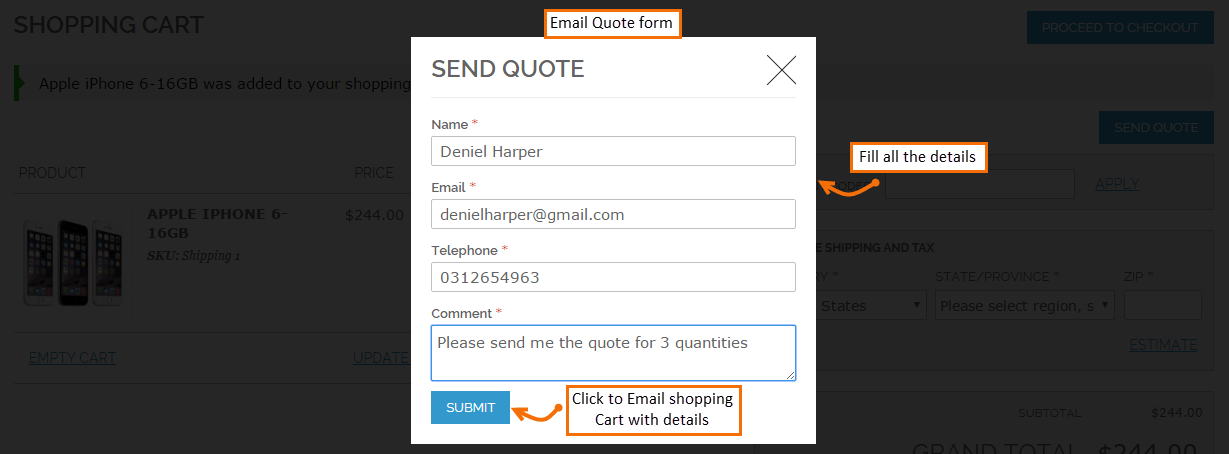Select the Telephone input box
This screenshot has width=1229, height=454.
pyautogui.click(x=613, y=277)
